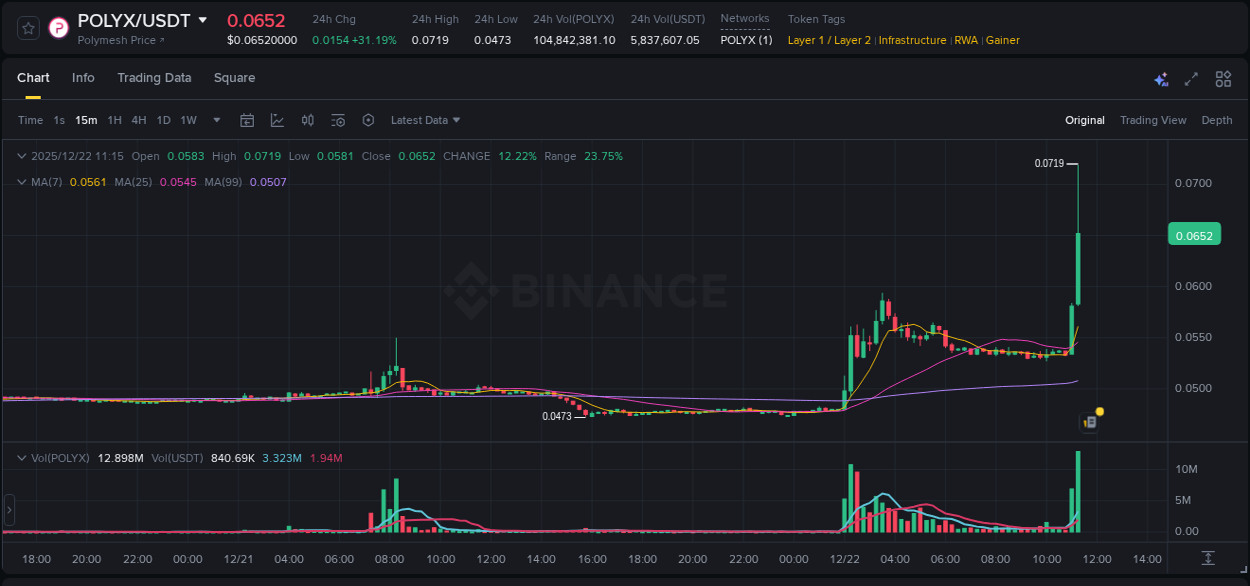
Task: Open chart settings hexagon icon
Action: pos(368,120)
